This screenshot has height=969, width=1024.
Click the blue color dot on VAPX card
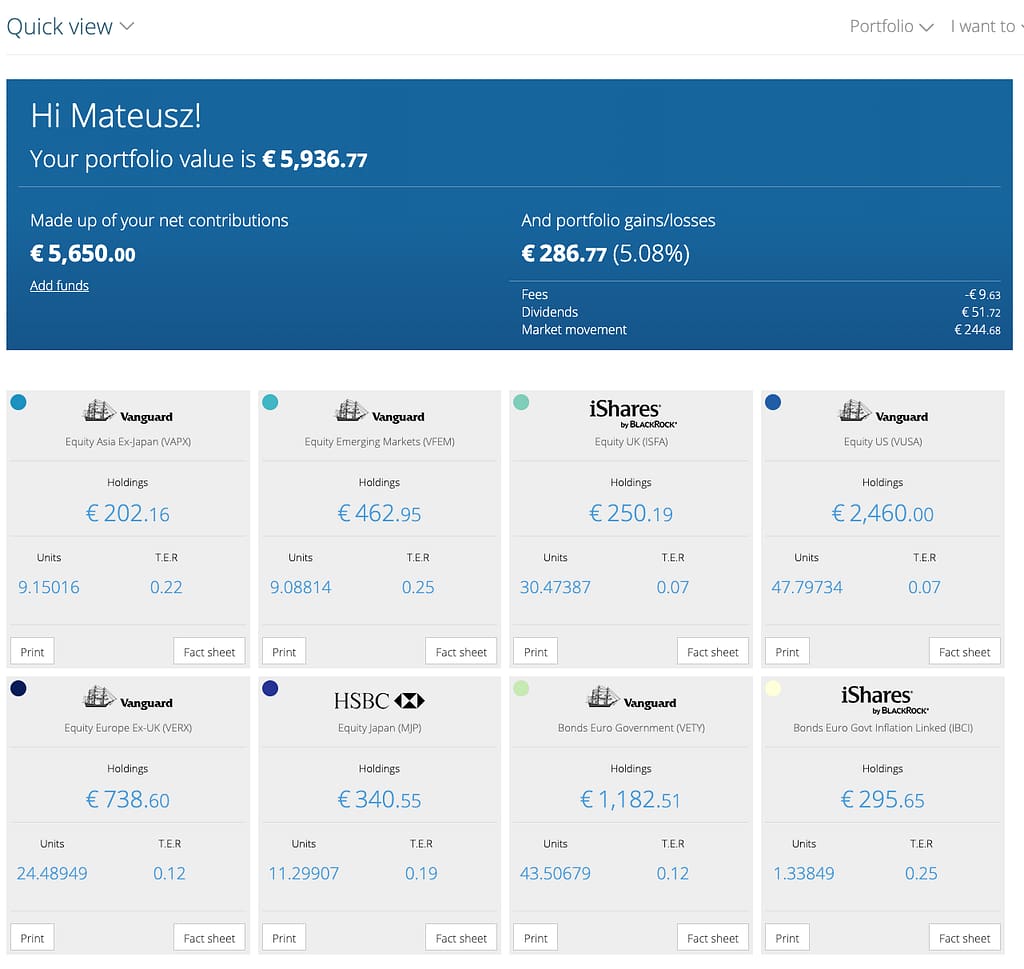coord(18,402)
